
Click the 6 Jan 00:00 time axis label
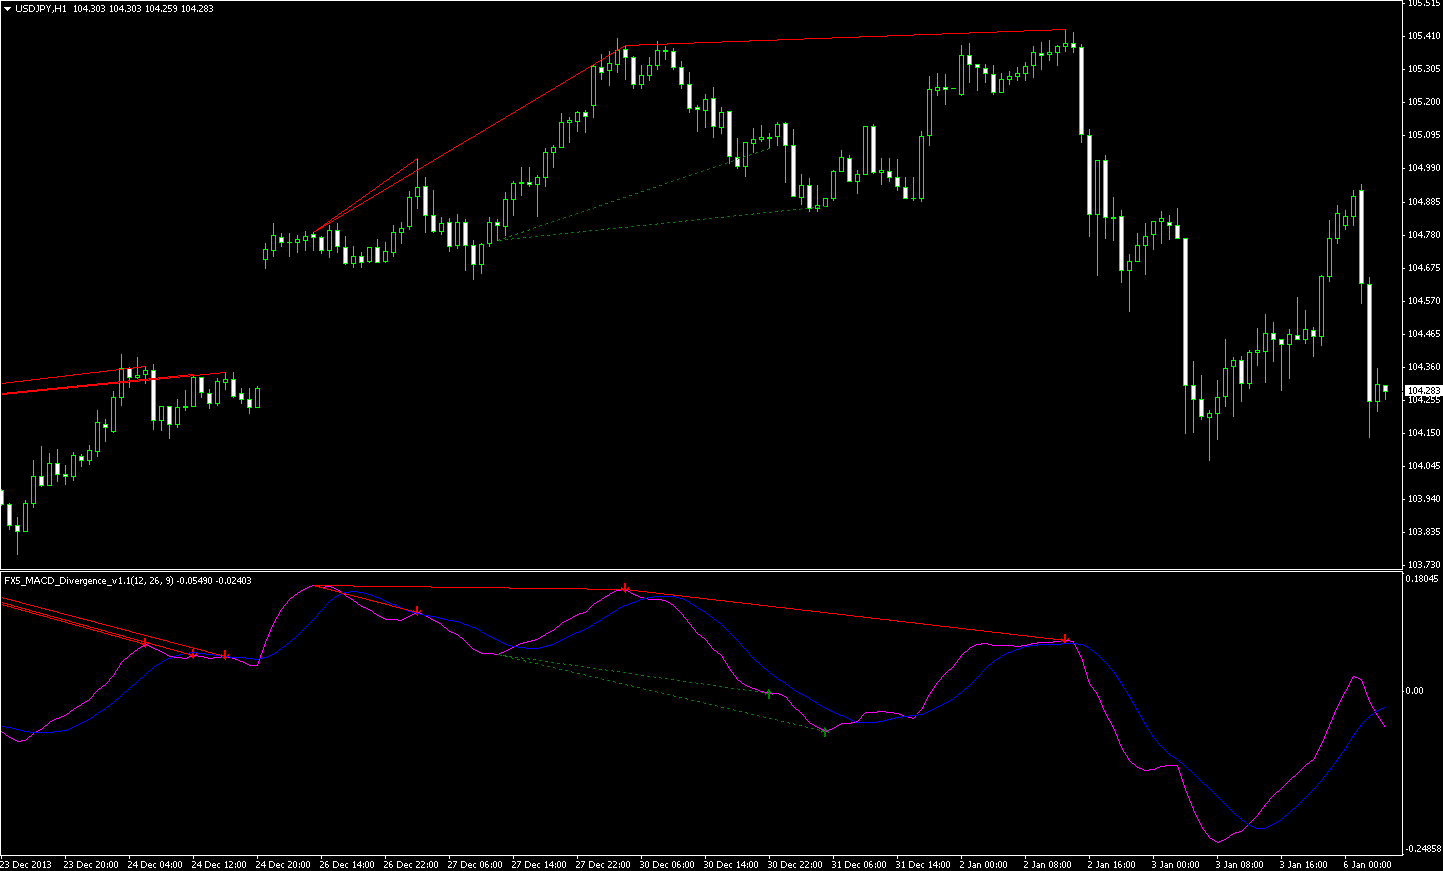pyautogui.click(x=1366, y=864)
